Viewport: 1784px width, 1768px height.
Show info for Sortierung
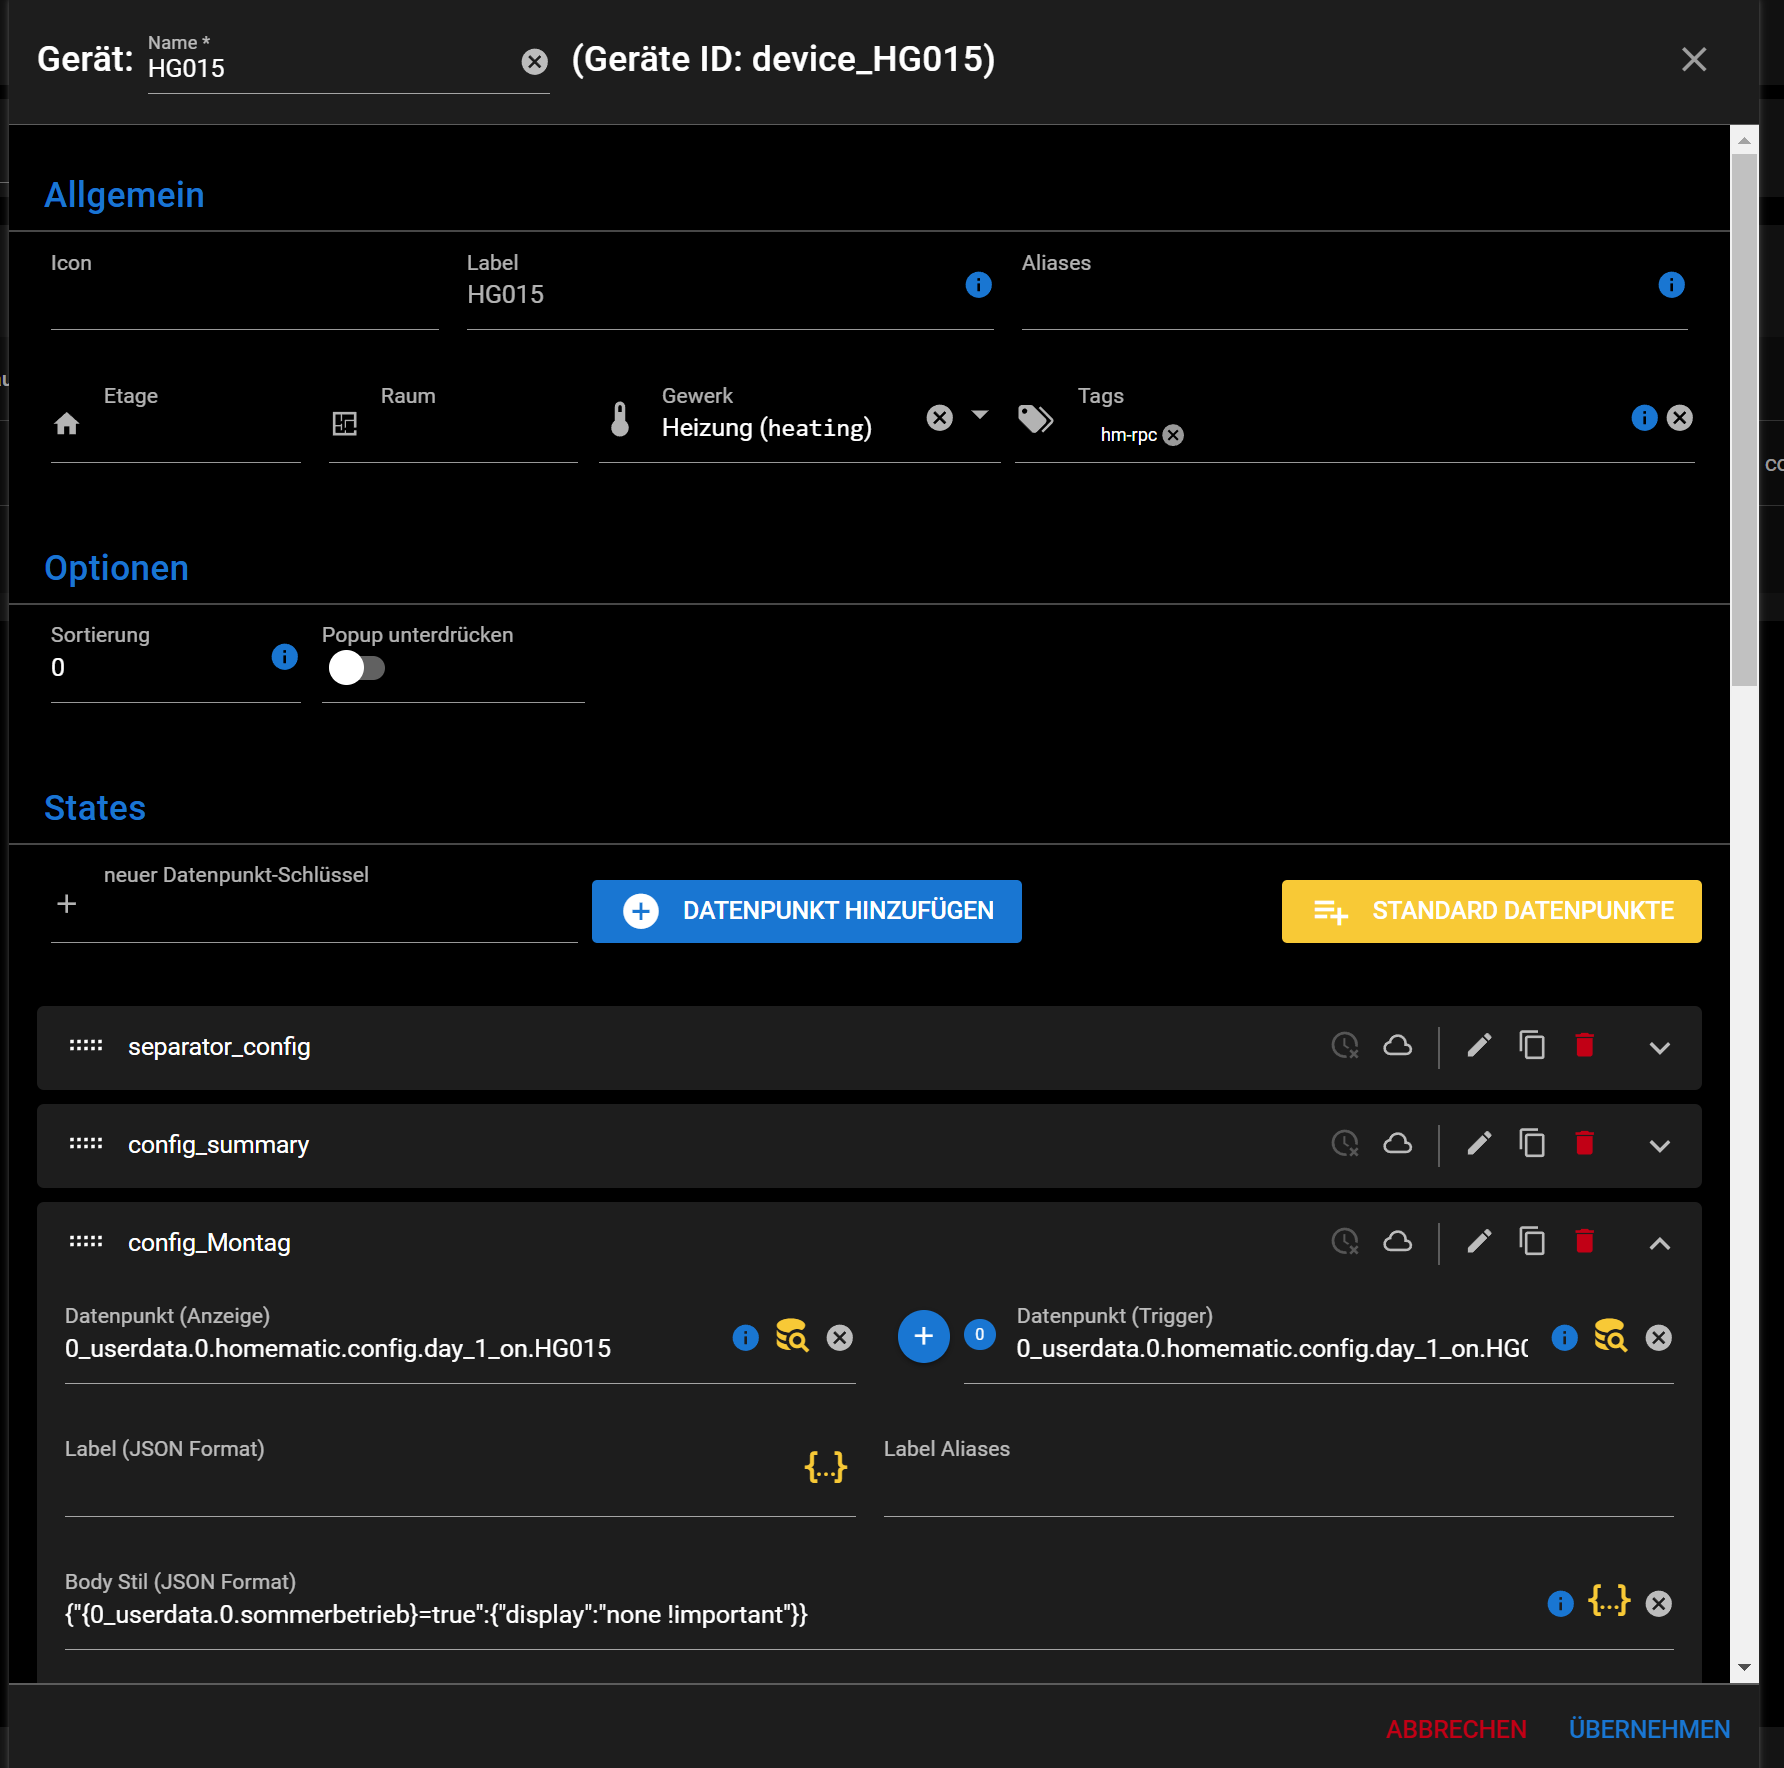[284, 657]
